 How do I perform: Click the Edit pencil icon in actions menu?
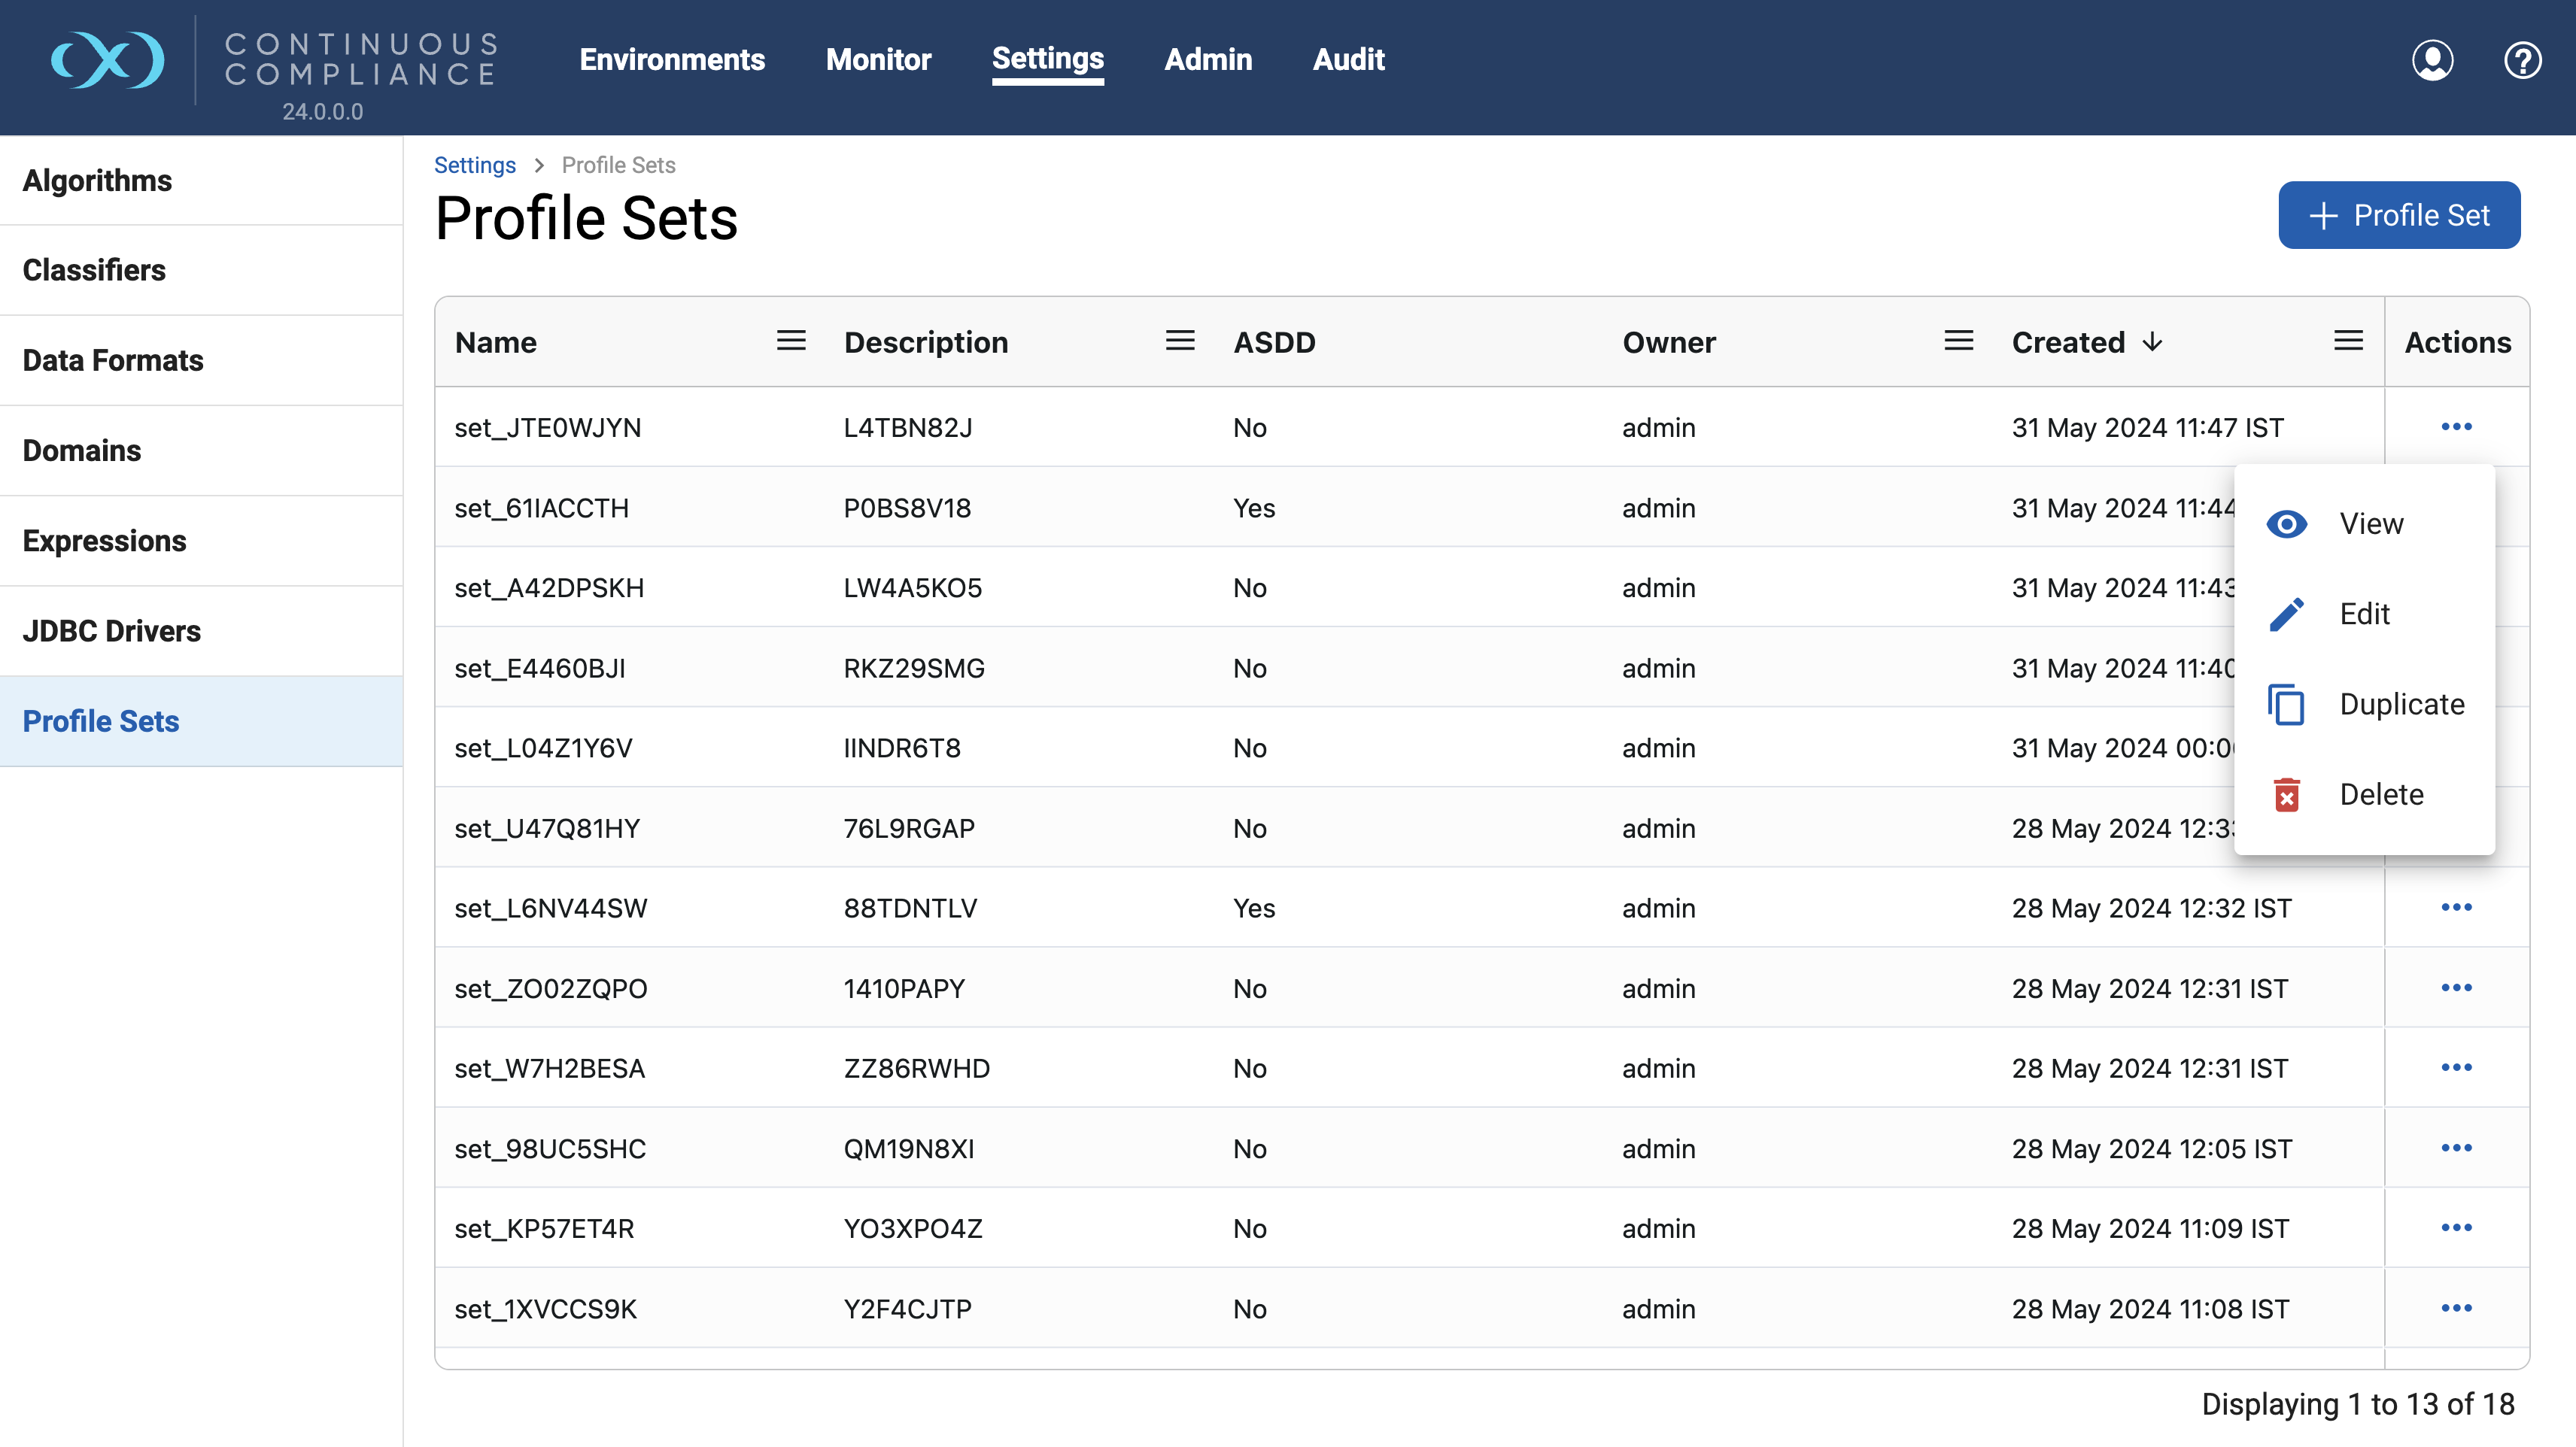coord(2288,613)
